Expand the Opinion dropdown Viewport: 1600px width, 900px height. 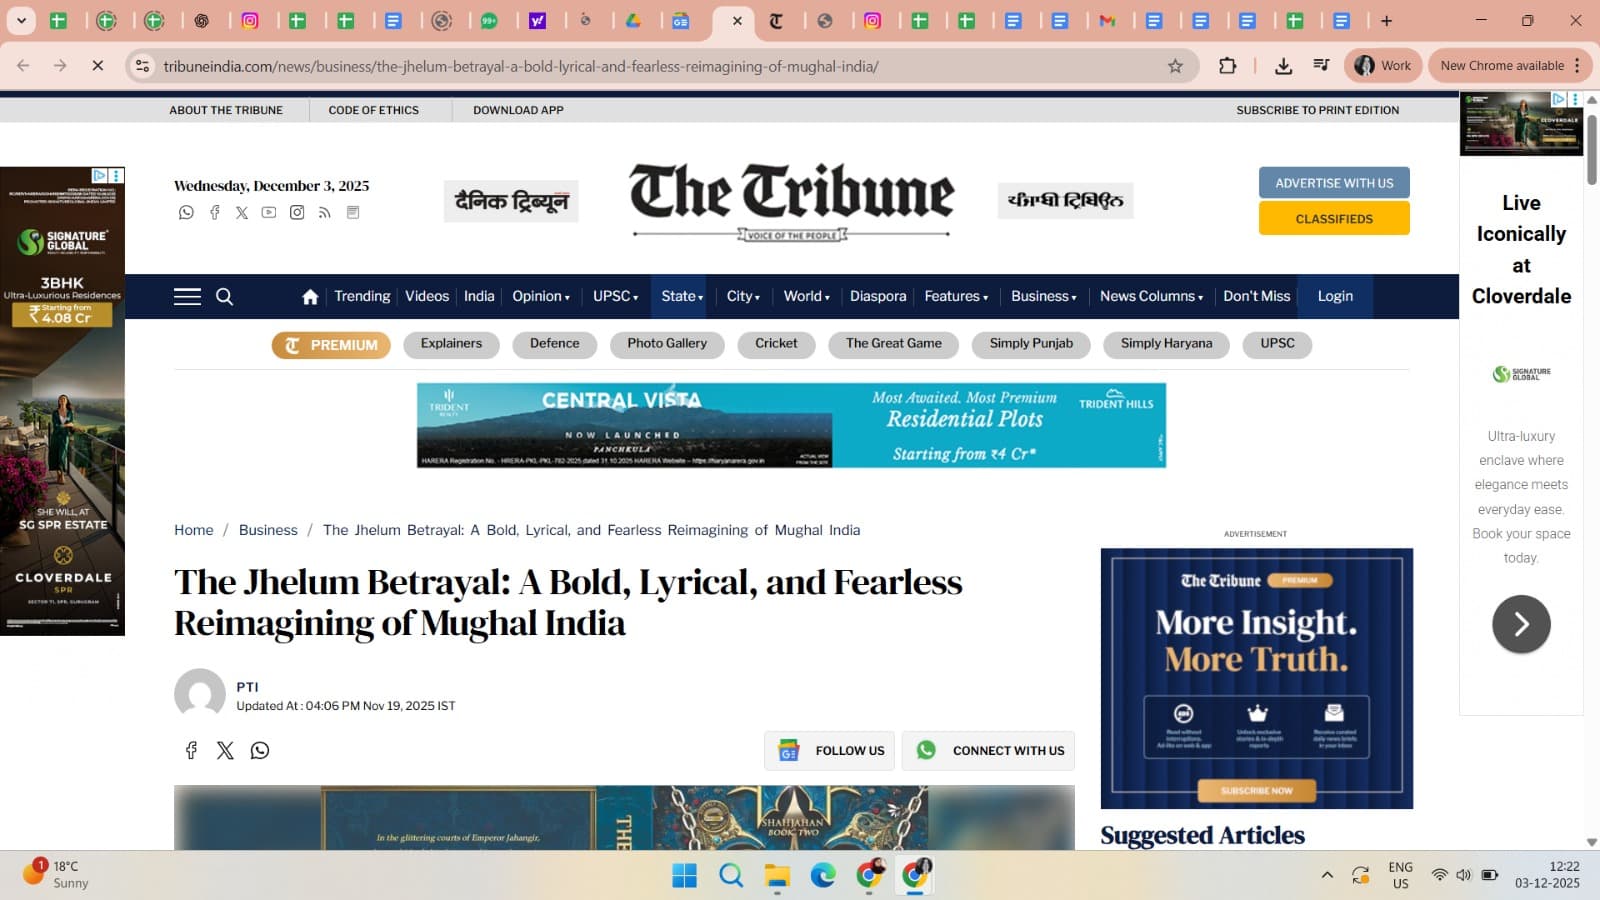point(541,296)
